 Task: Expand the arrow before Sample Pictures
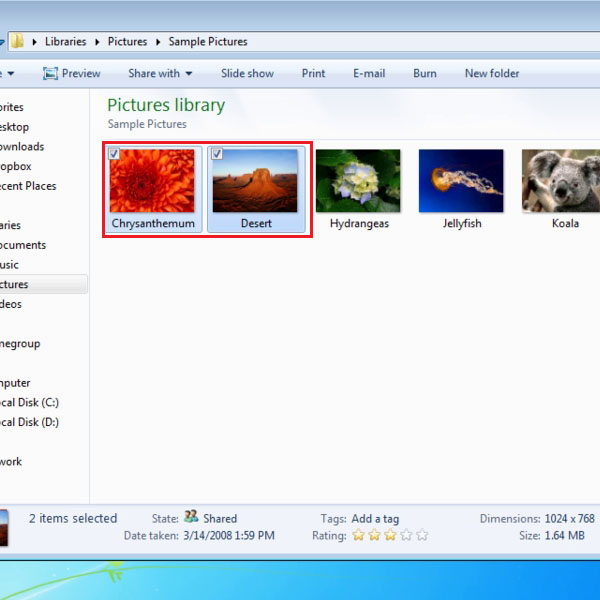point(158,42)
